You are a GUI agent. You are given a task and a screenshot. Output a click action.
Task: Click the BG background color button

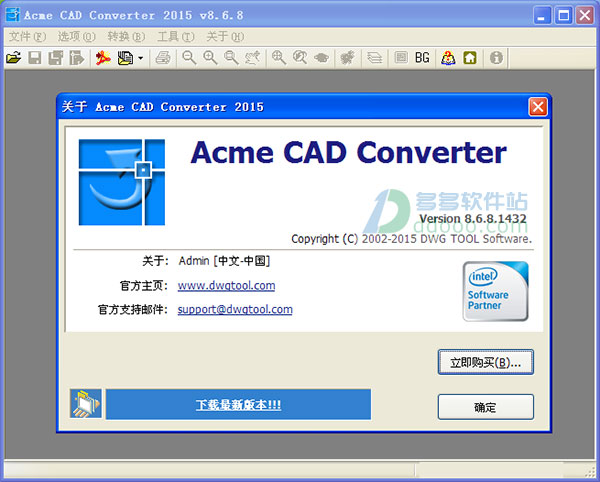(x=422, y=58)
